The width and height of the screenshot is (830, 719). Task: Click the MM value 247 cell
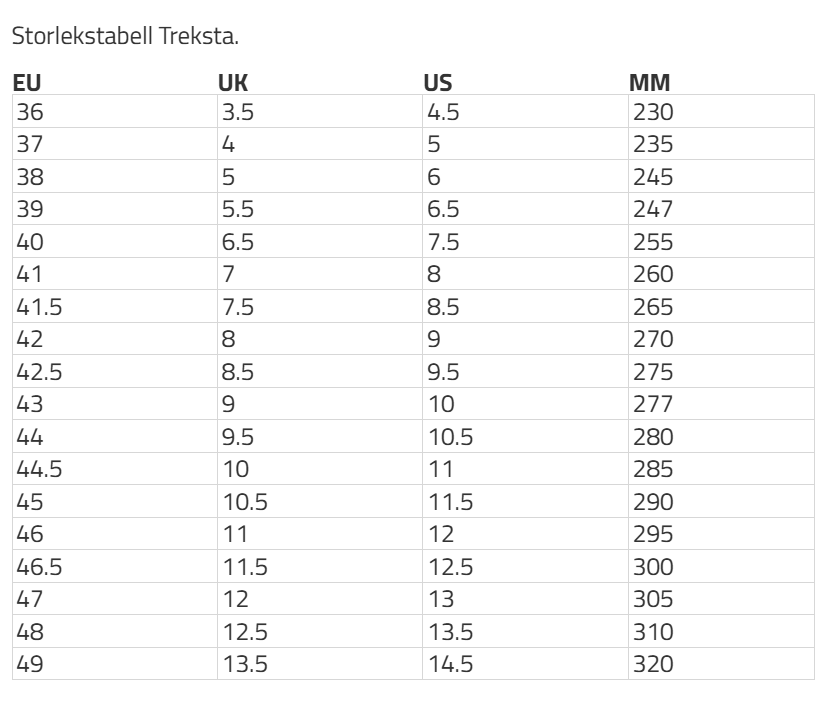tap(721, 209)
